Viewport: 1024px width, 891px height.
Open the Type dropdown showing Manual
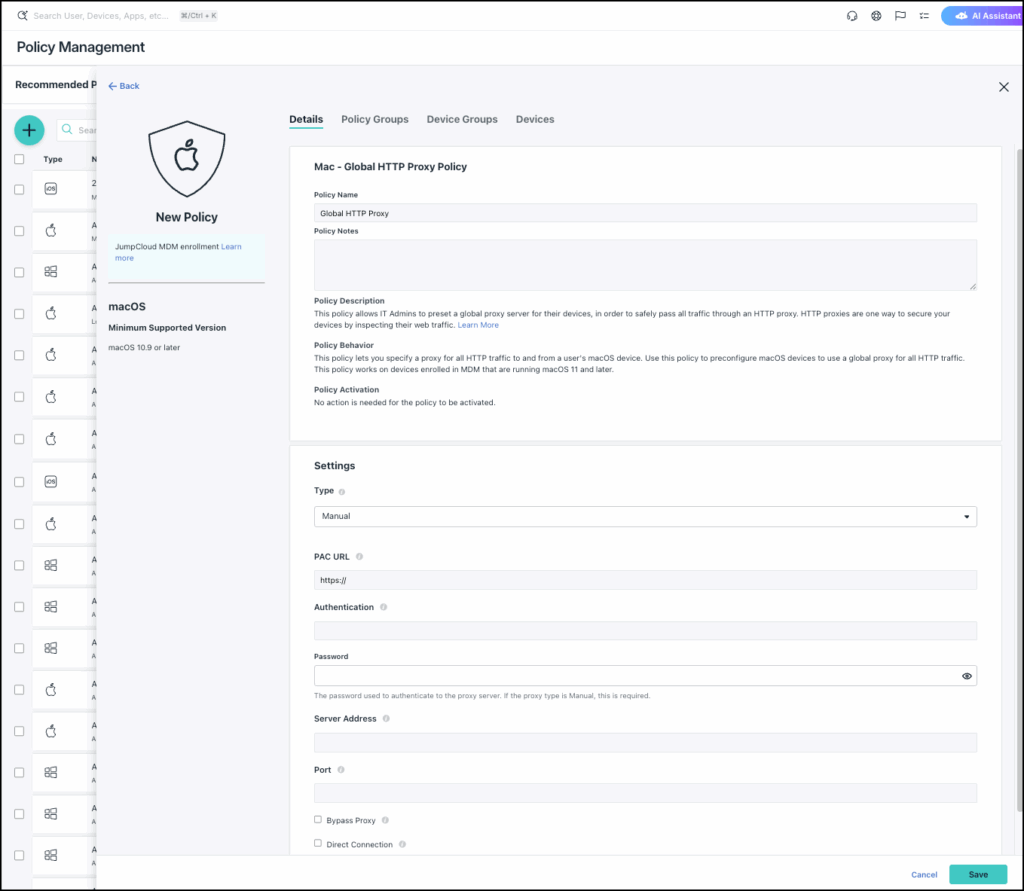[645, 516]
